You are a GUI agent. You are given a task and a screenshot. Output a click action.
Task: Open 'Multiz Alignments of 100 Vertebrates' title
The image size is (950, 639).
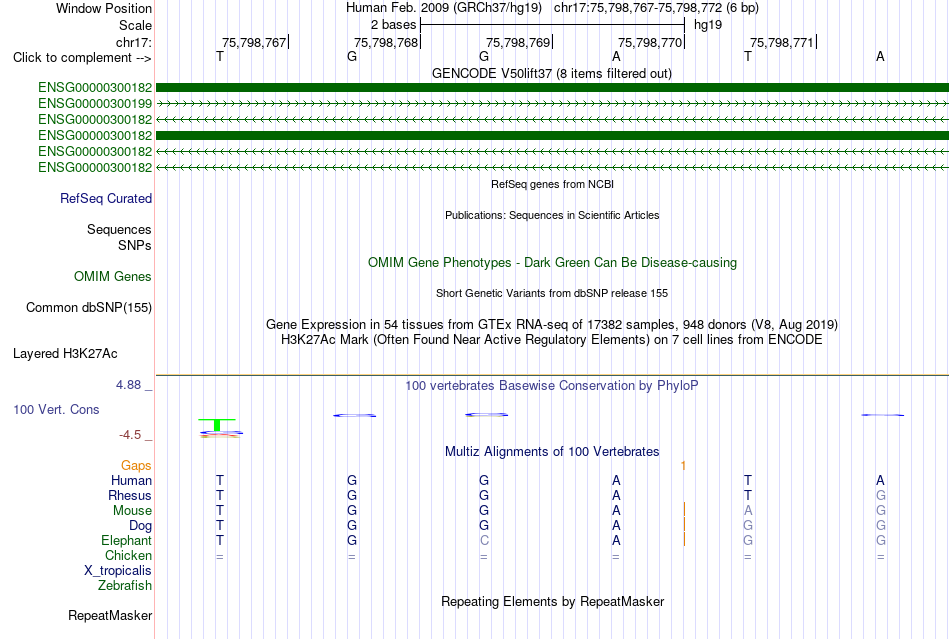point(552,452)
